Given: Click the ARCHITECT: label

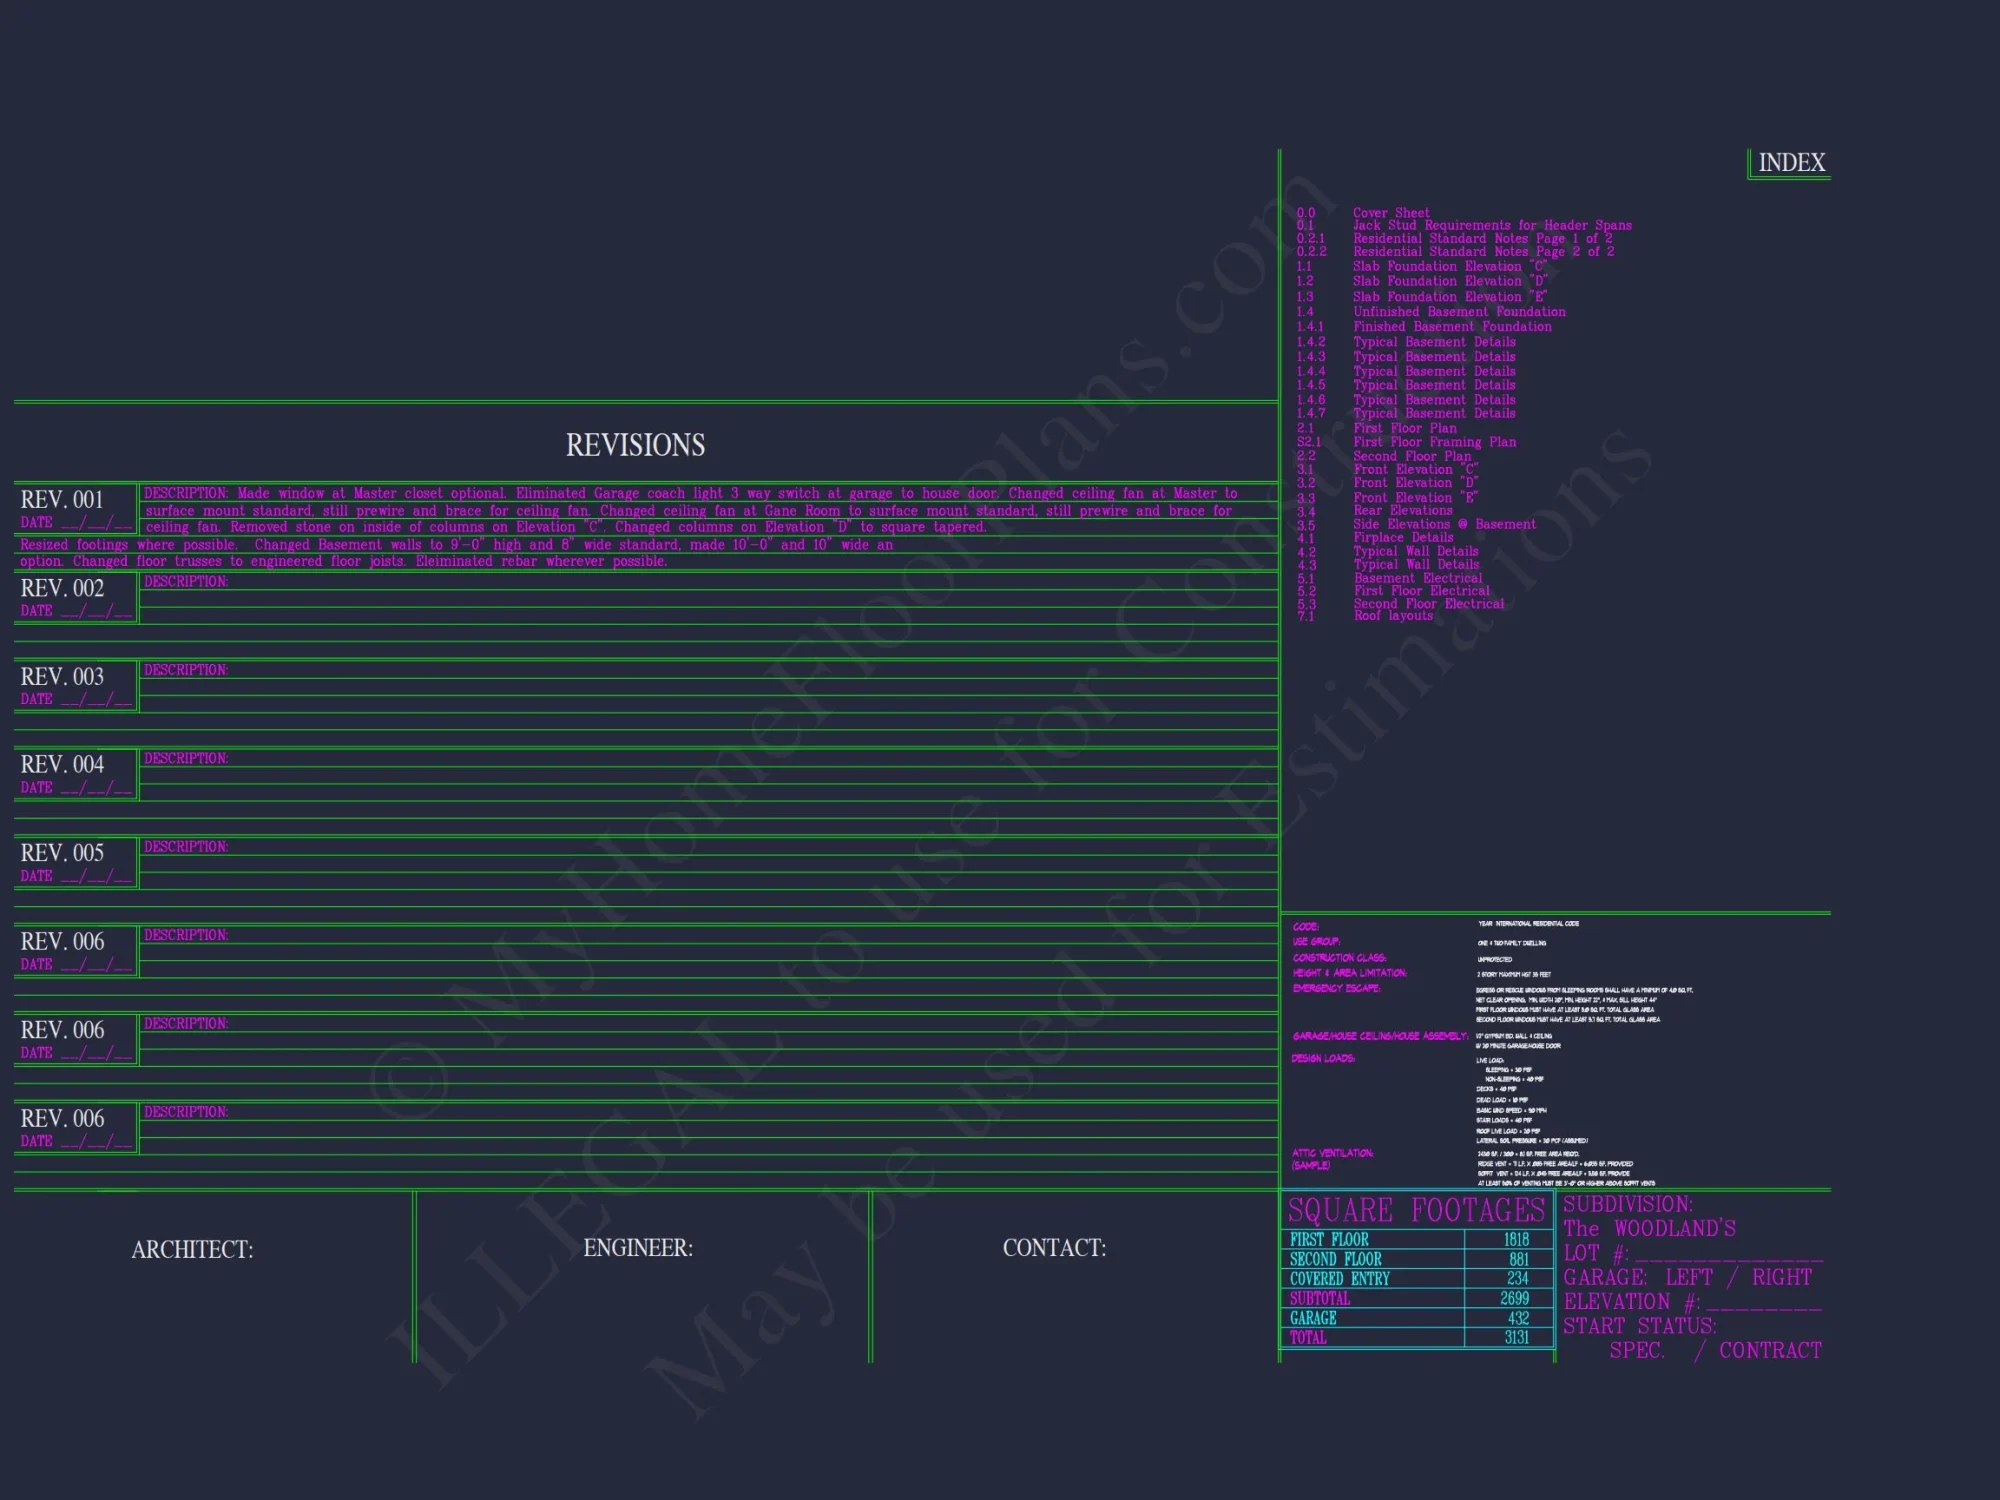Looking at the screenshot, I should (x=192, y=1250).
